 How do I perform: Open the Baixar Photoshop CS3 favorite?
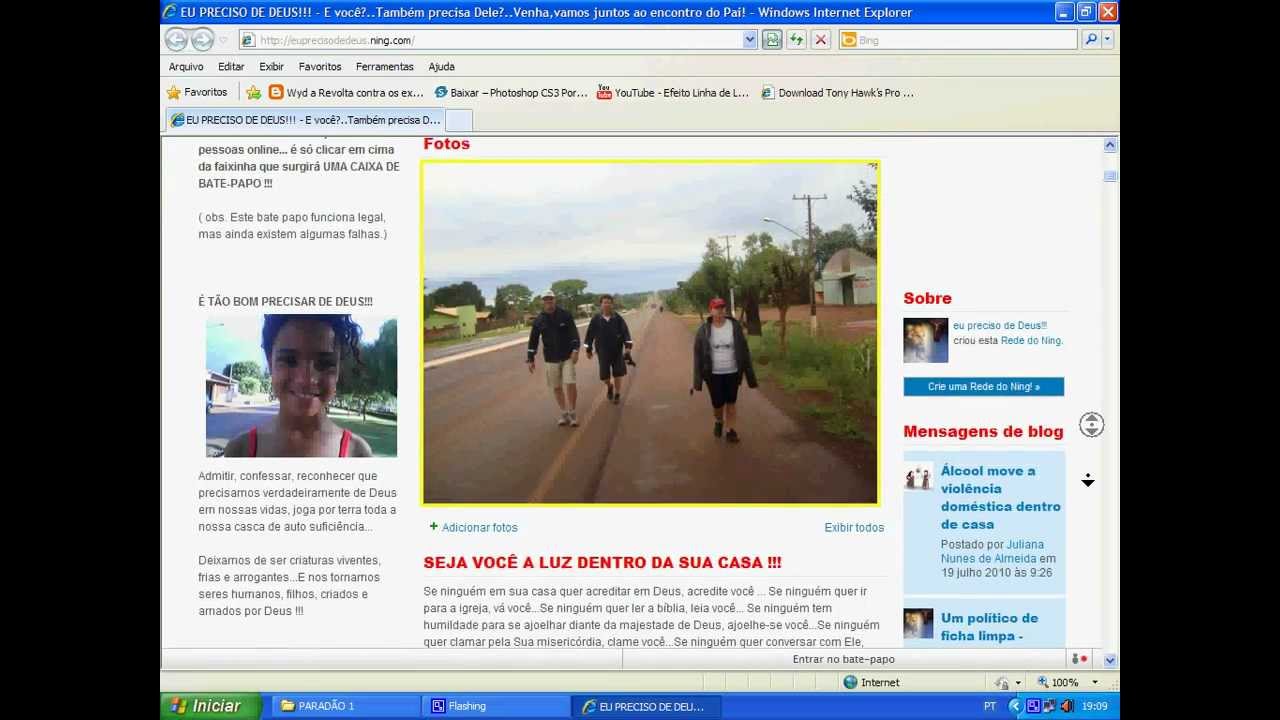511,92
